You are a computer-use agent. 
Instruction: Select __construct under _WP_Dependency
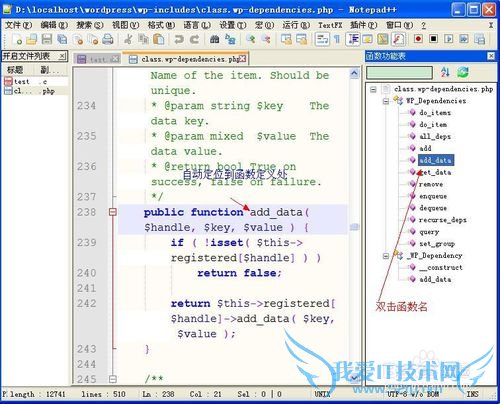coord(441,267)
